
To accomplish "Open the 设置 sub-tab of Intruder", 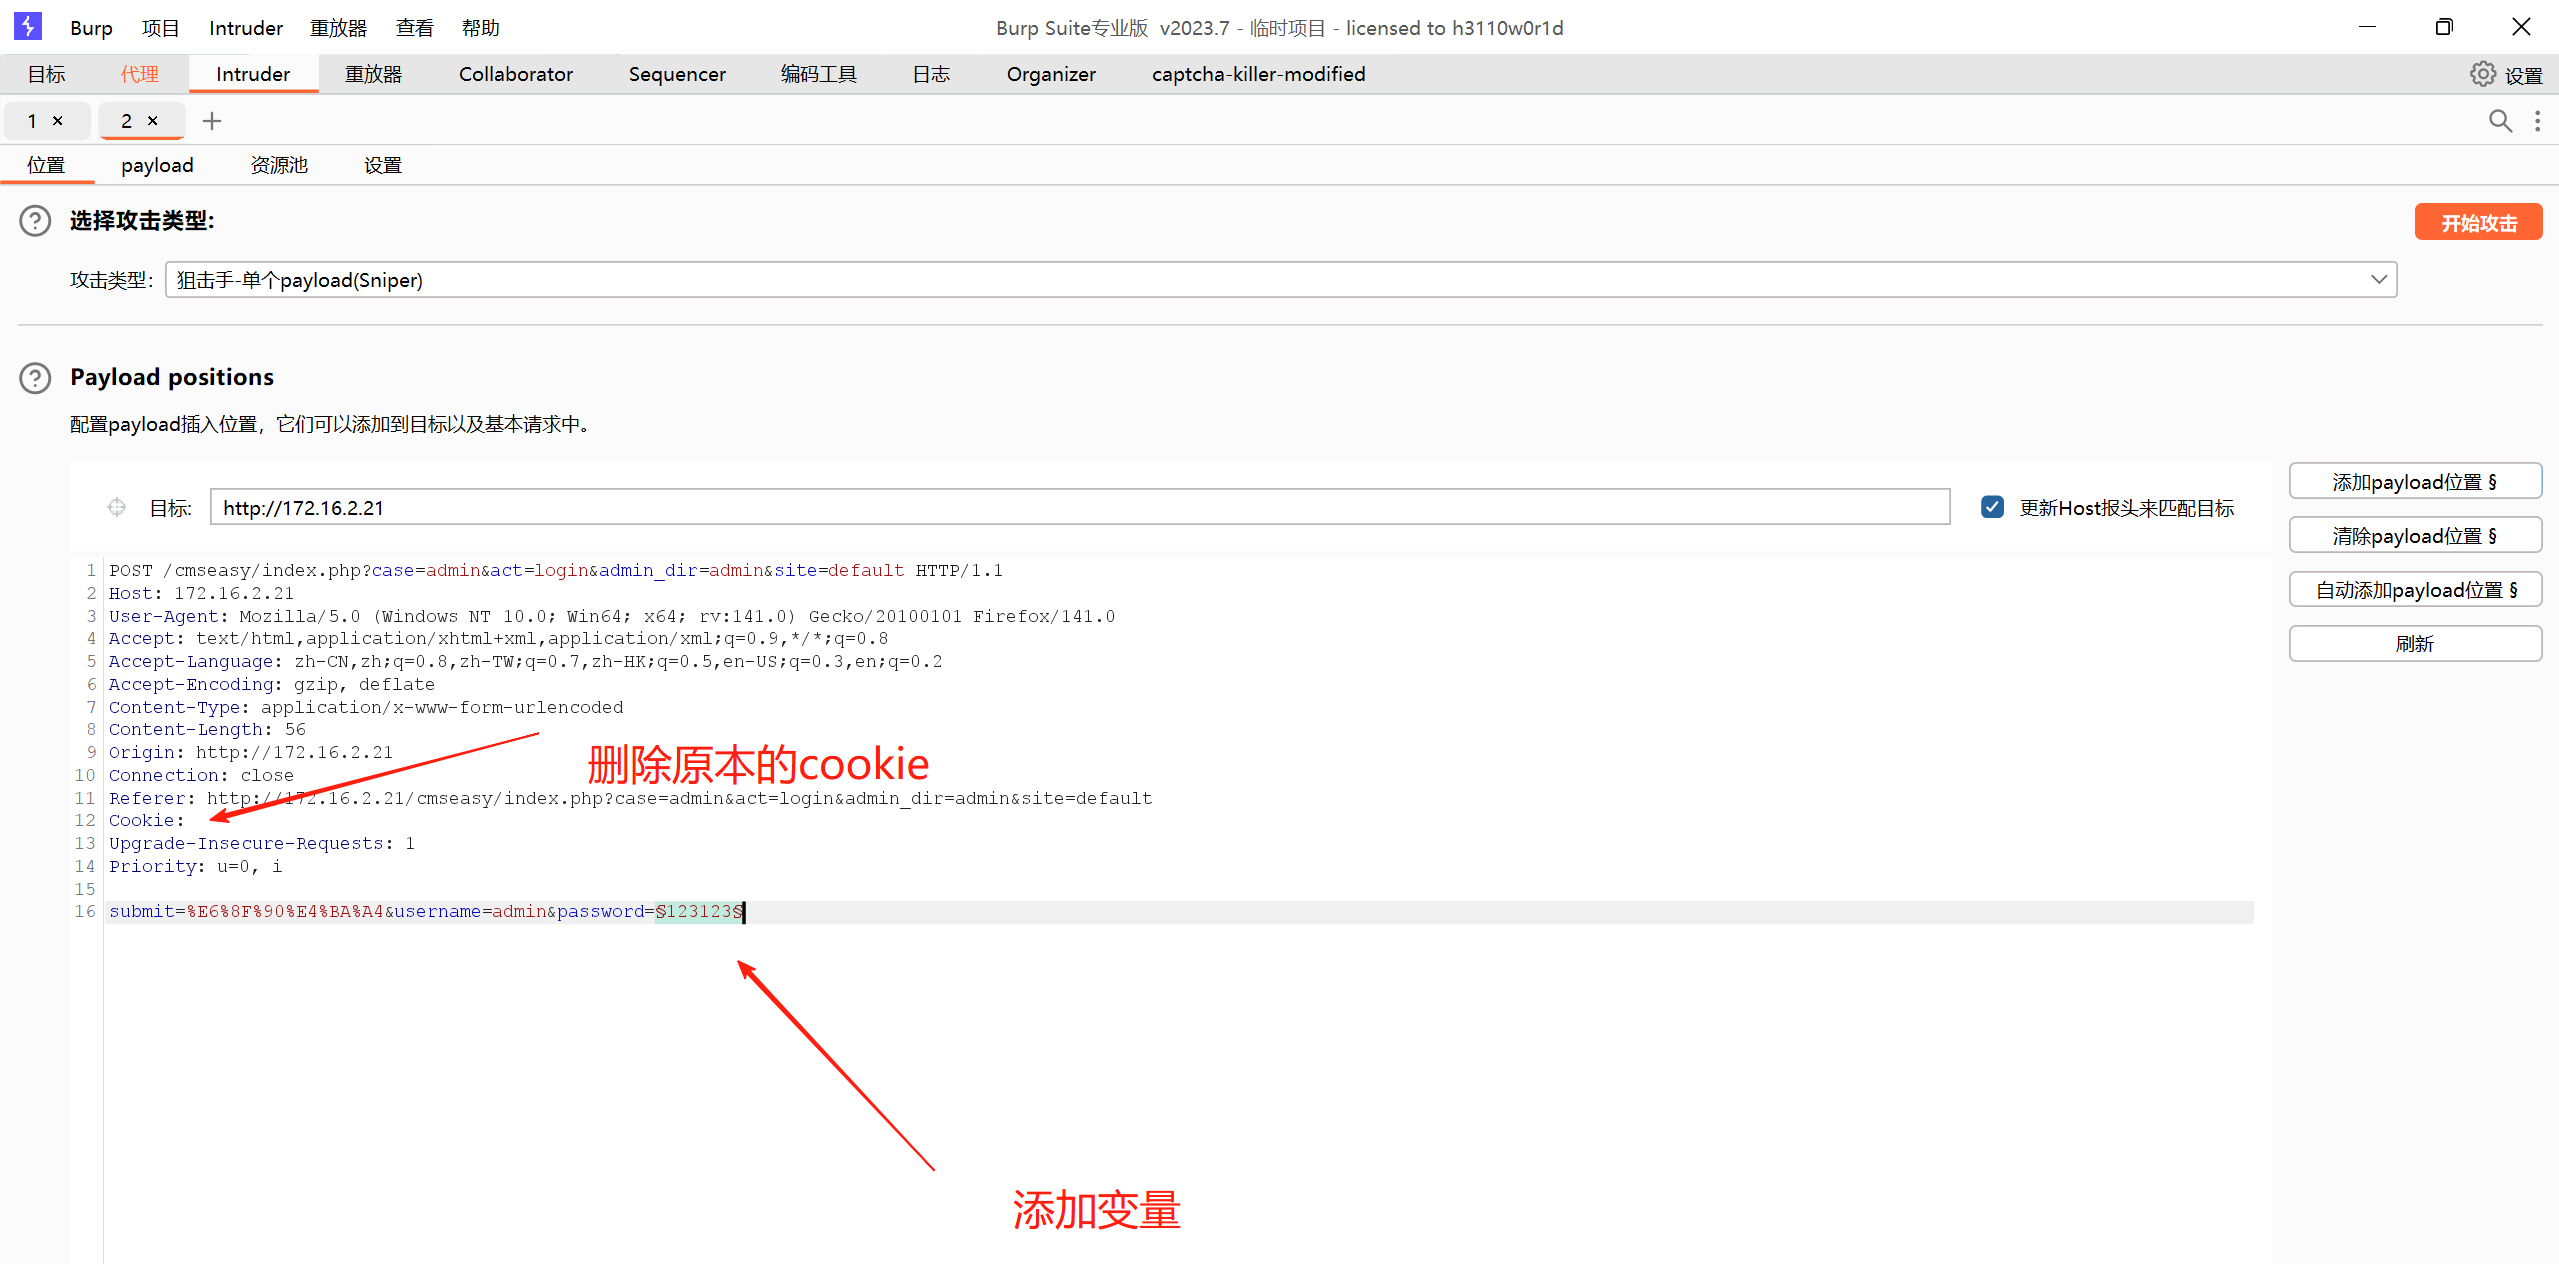I will tap(383, 165).
